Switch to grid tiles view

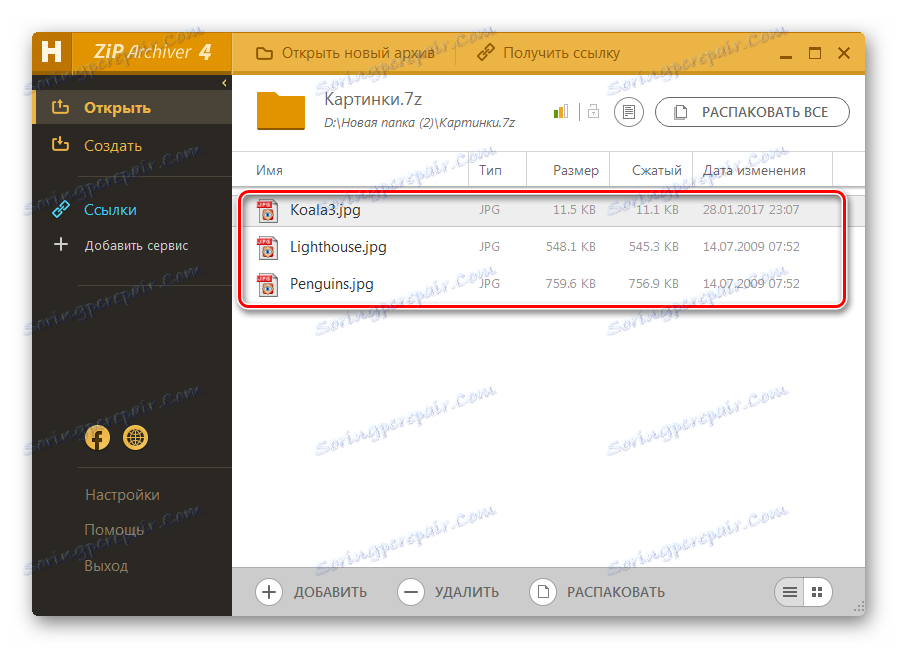817,592
